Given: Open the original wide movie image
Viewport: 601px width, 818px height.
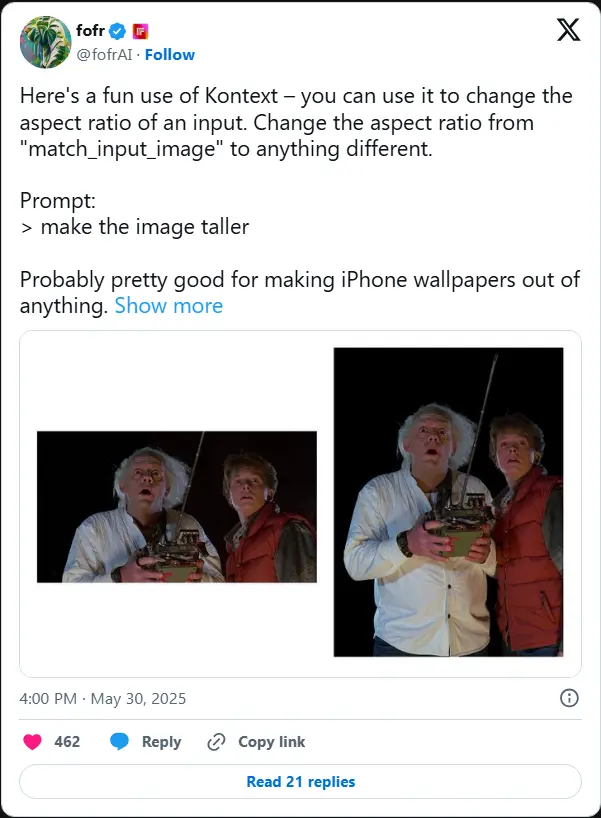Looking at the screenshot, I should (x=177, y=507).
